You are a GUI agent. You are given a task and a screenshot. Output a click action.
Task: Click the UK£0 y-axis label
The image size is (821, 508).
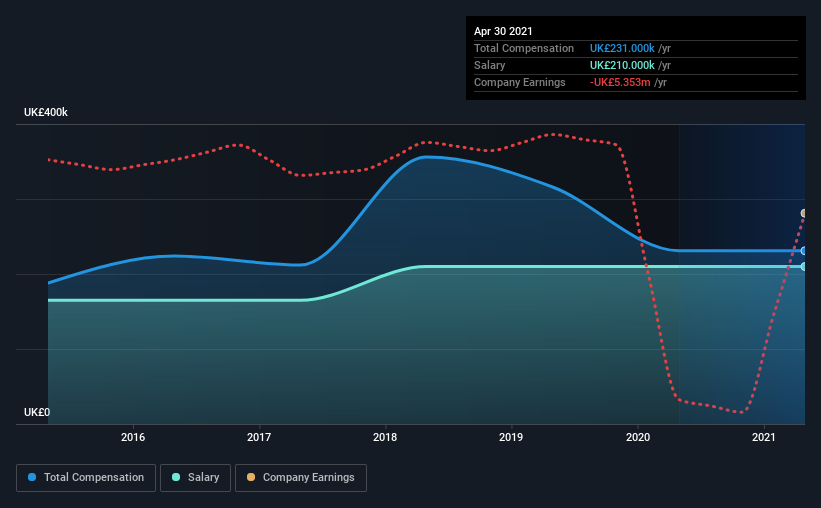click(x=37, y=413)
